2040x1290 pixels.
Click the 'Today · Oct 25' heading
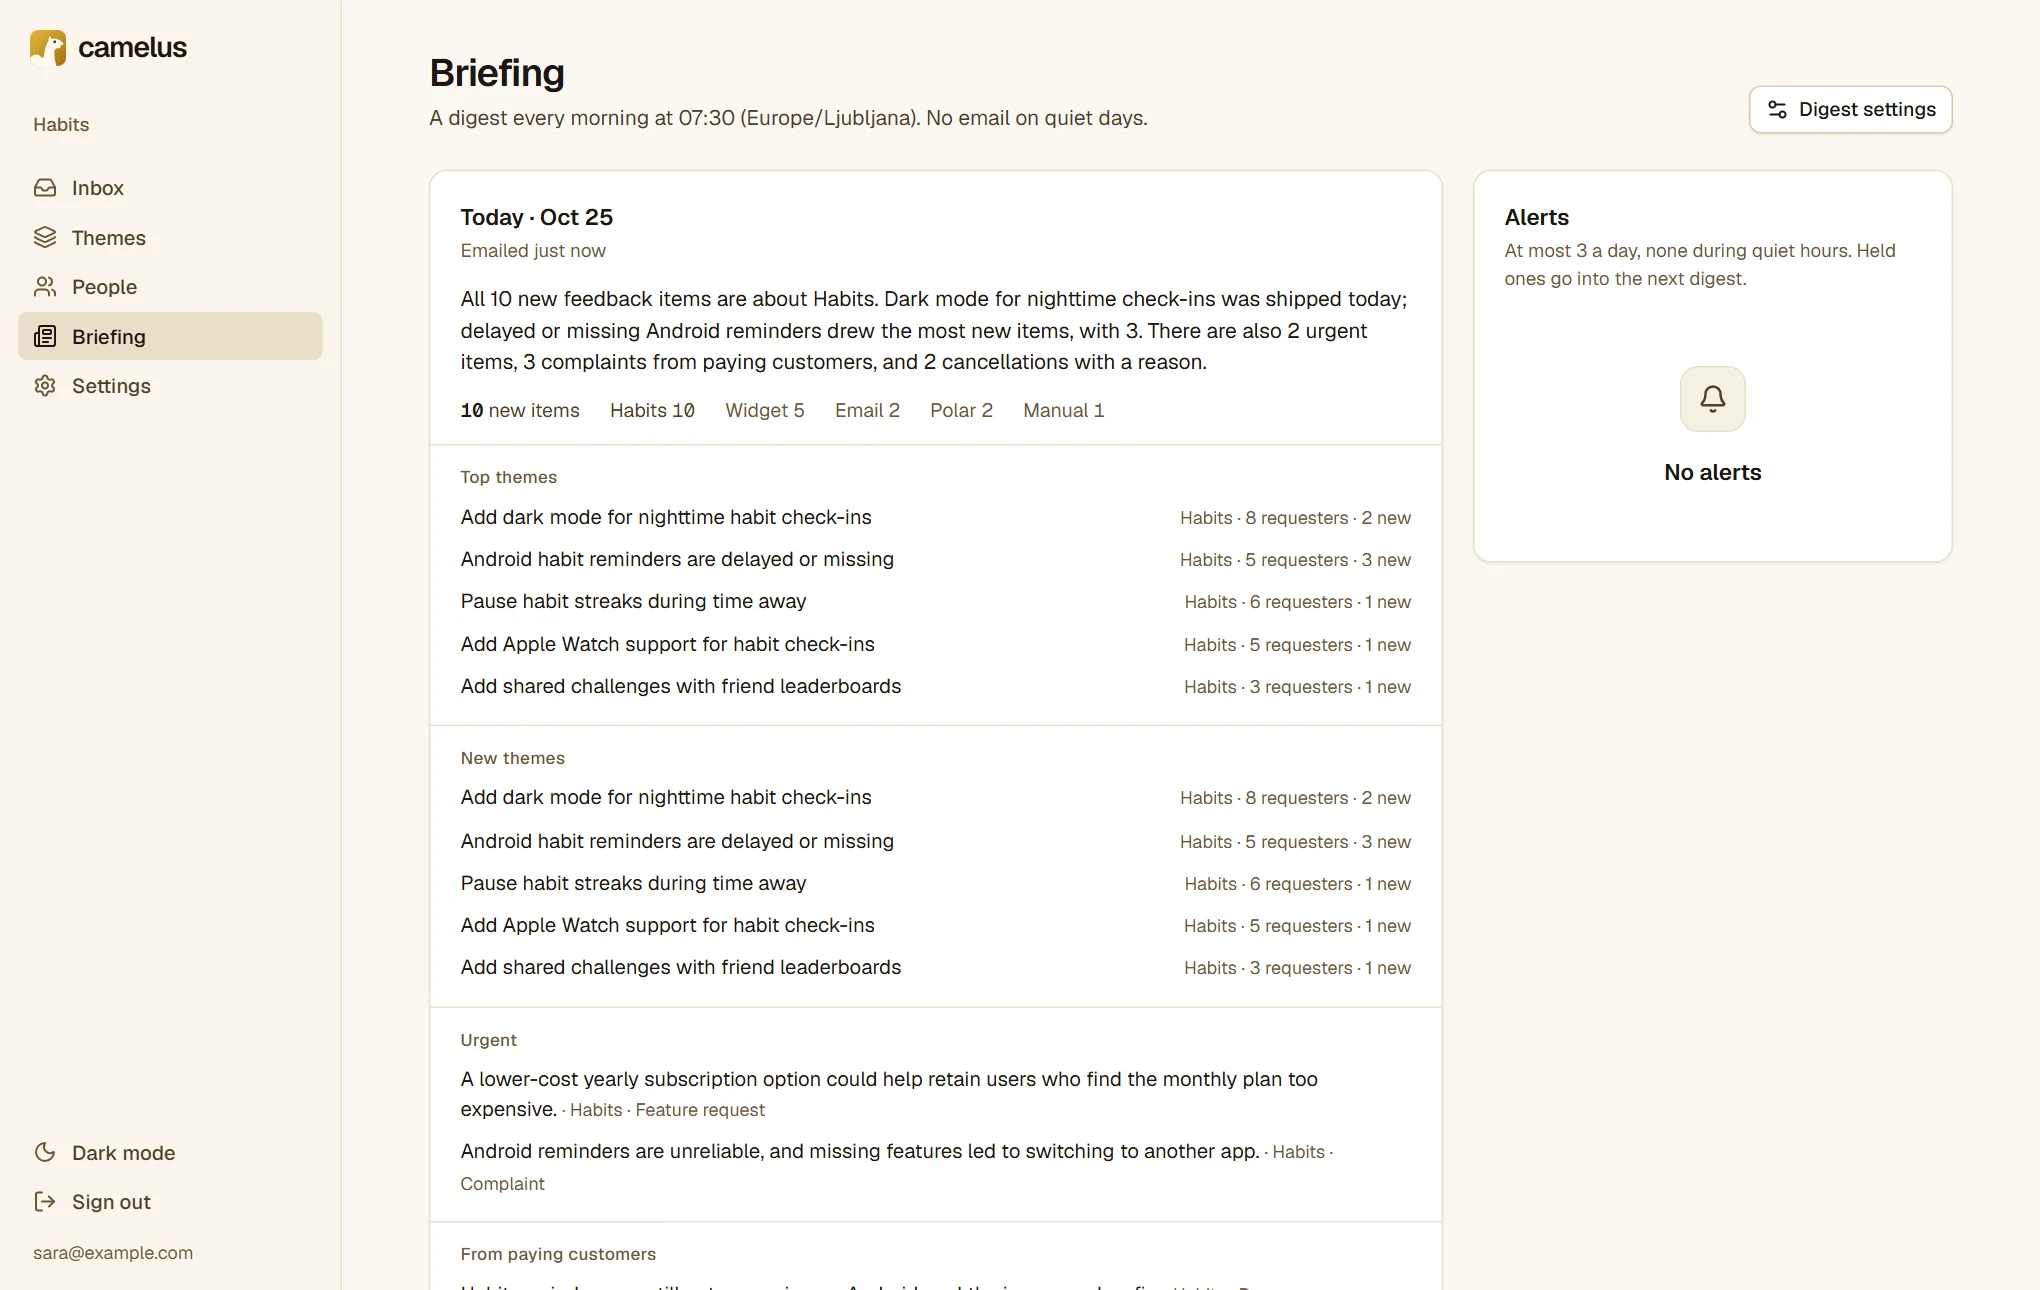[536, 218]
